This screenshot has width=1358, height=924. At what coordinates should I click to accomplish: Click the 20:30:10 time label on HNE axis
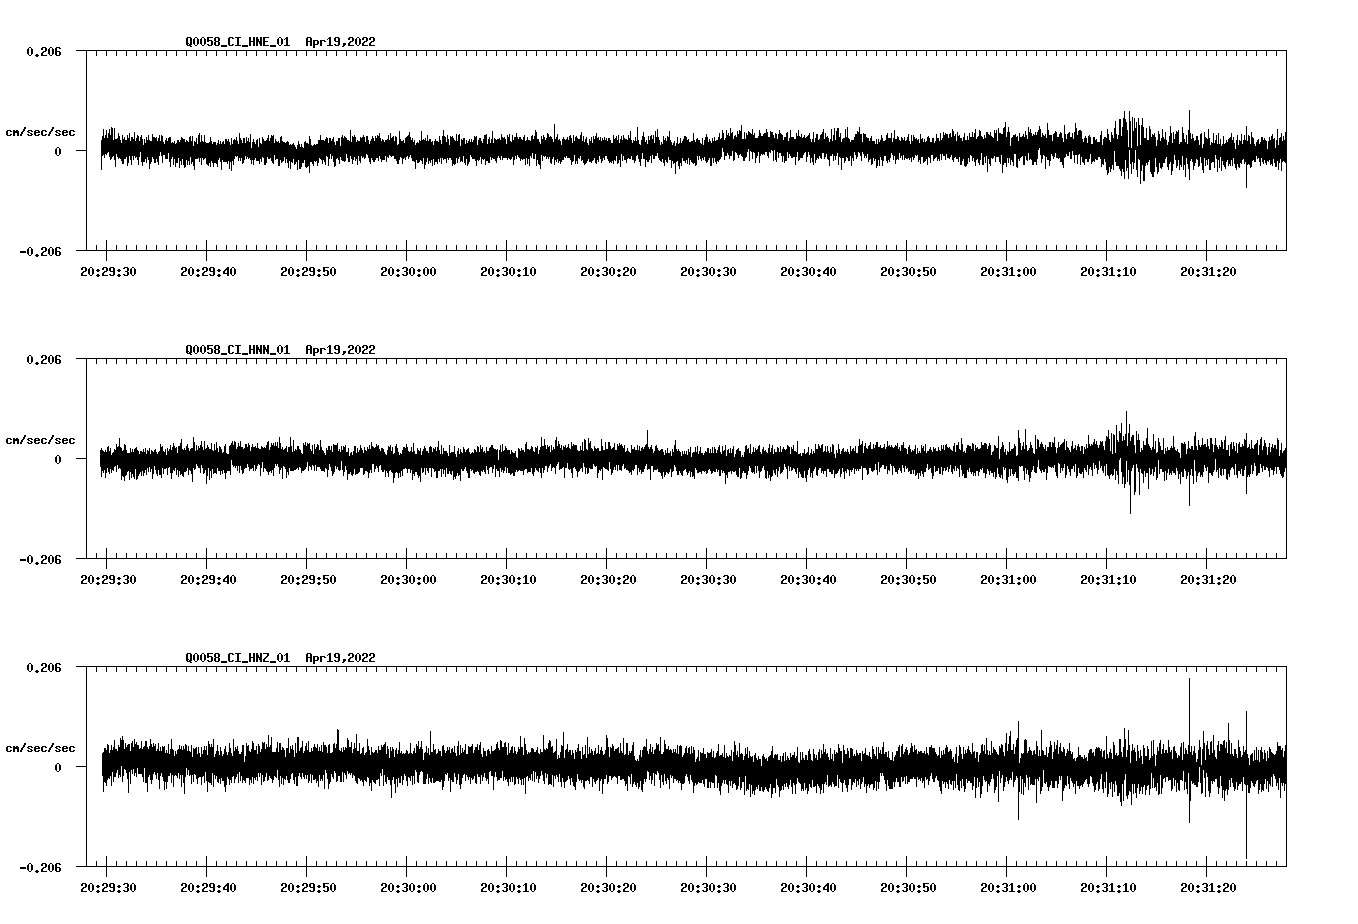coord(508,272)
